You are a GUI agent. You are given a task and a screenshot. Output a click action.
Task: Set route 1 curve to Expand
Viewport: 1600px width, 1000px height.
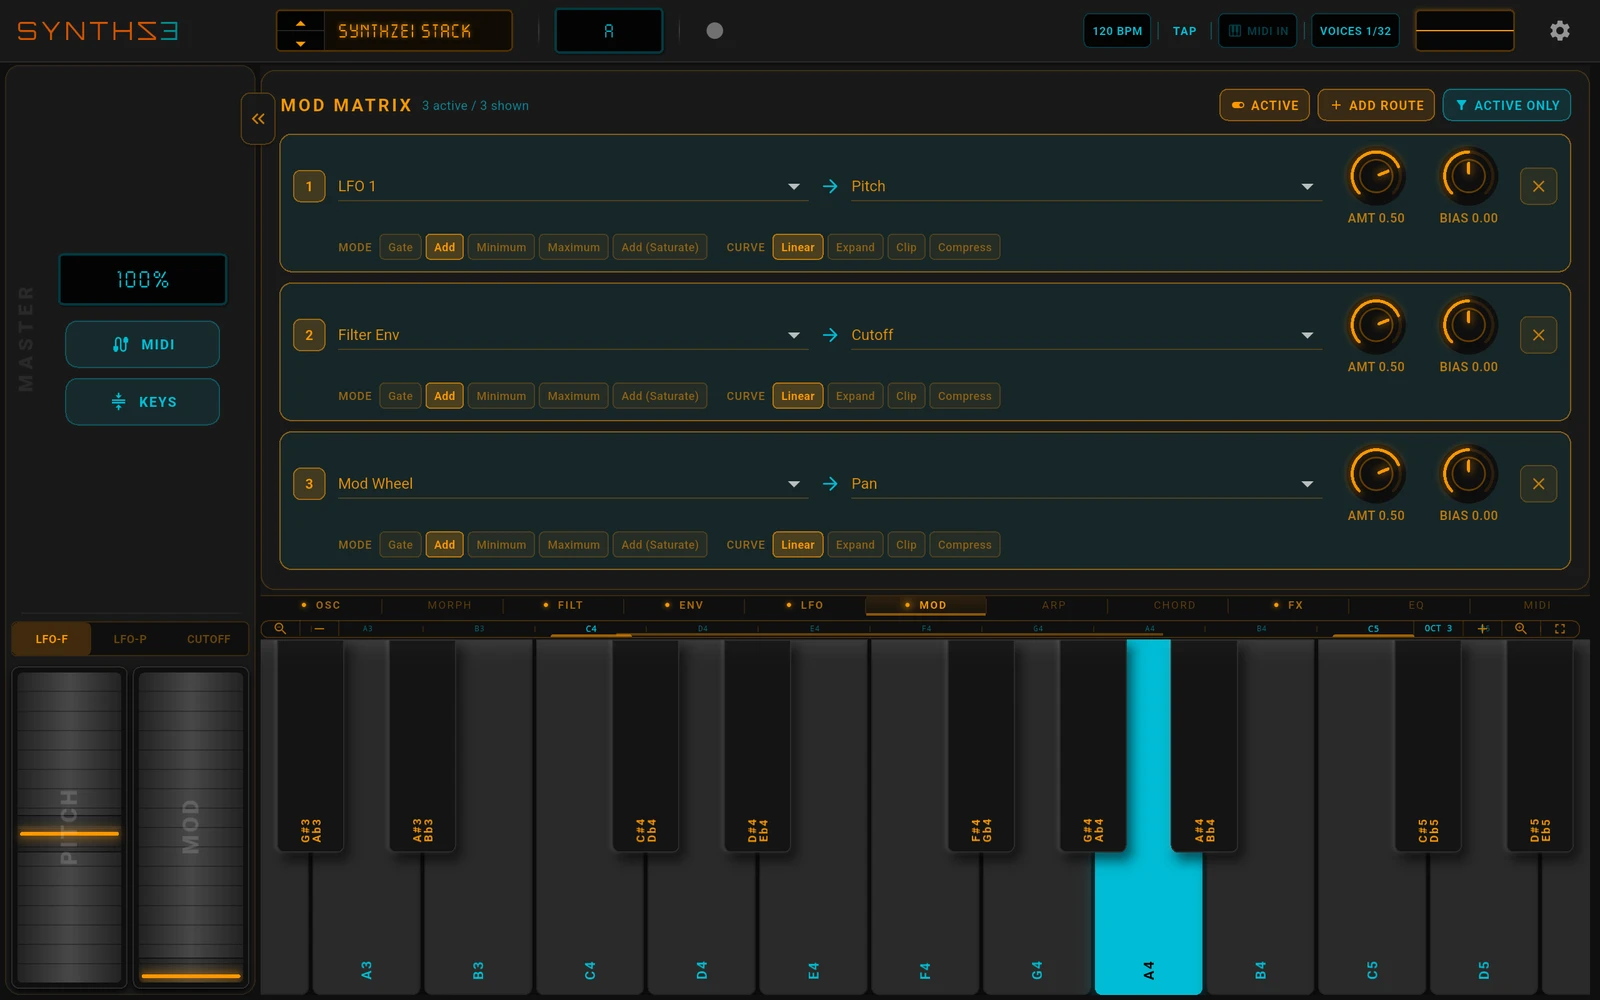[855, 247]
